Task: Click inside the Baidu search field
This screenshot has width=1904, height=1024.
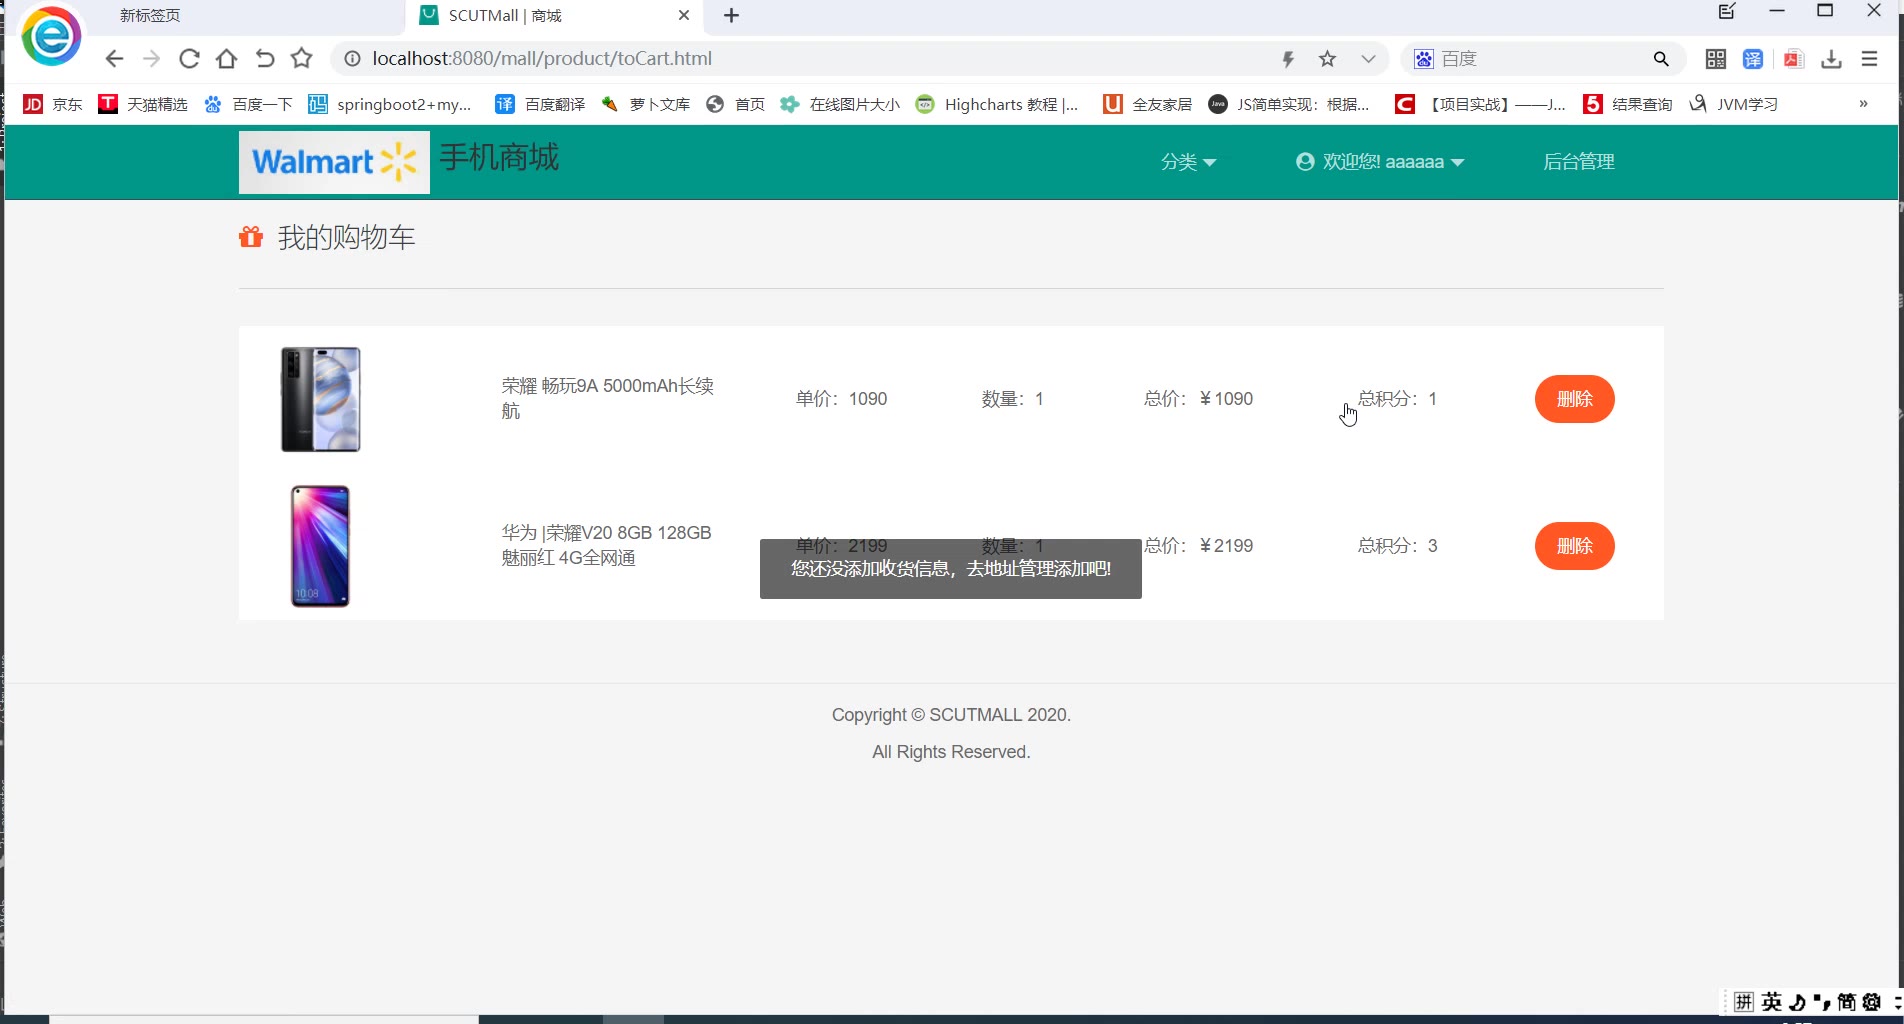Action: point(1541,59)
